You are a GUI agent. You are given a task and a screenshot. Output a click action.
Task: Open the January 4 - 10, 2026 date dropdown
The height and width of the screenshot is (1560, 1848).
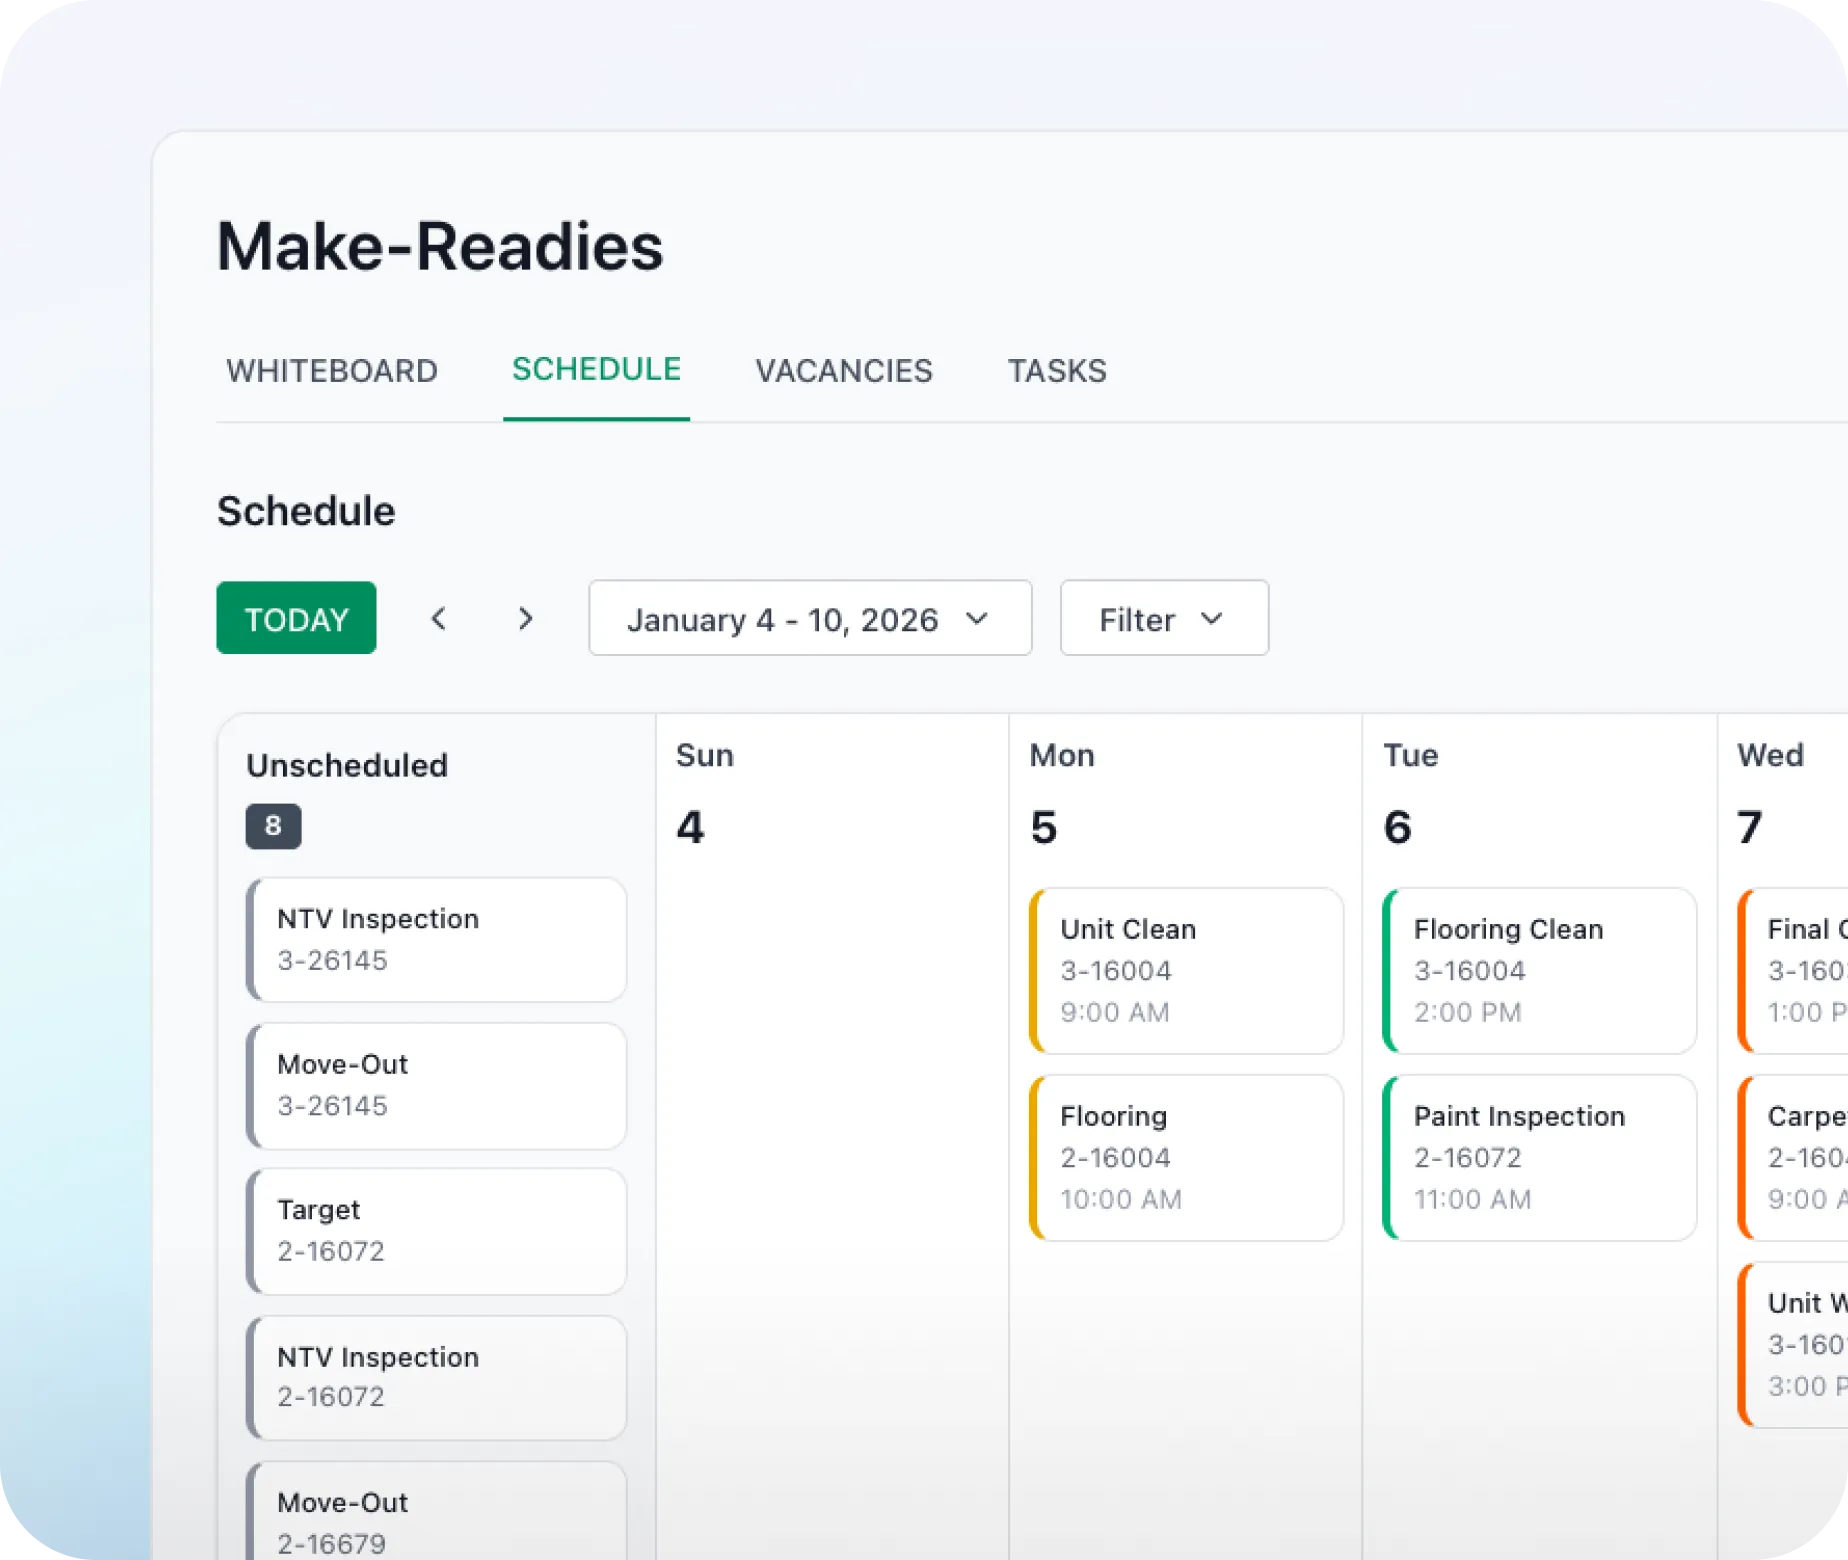click(810, 618)
